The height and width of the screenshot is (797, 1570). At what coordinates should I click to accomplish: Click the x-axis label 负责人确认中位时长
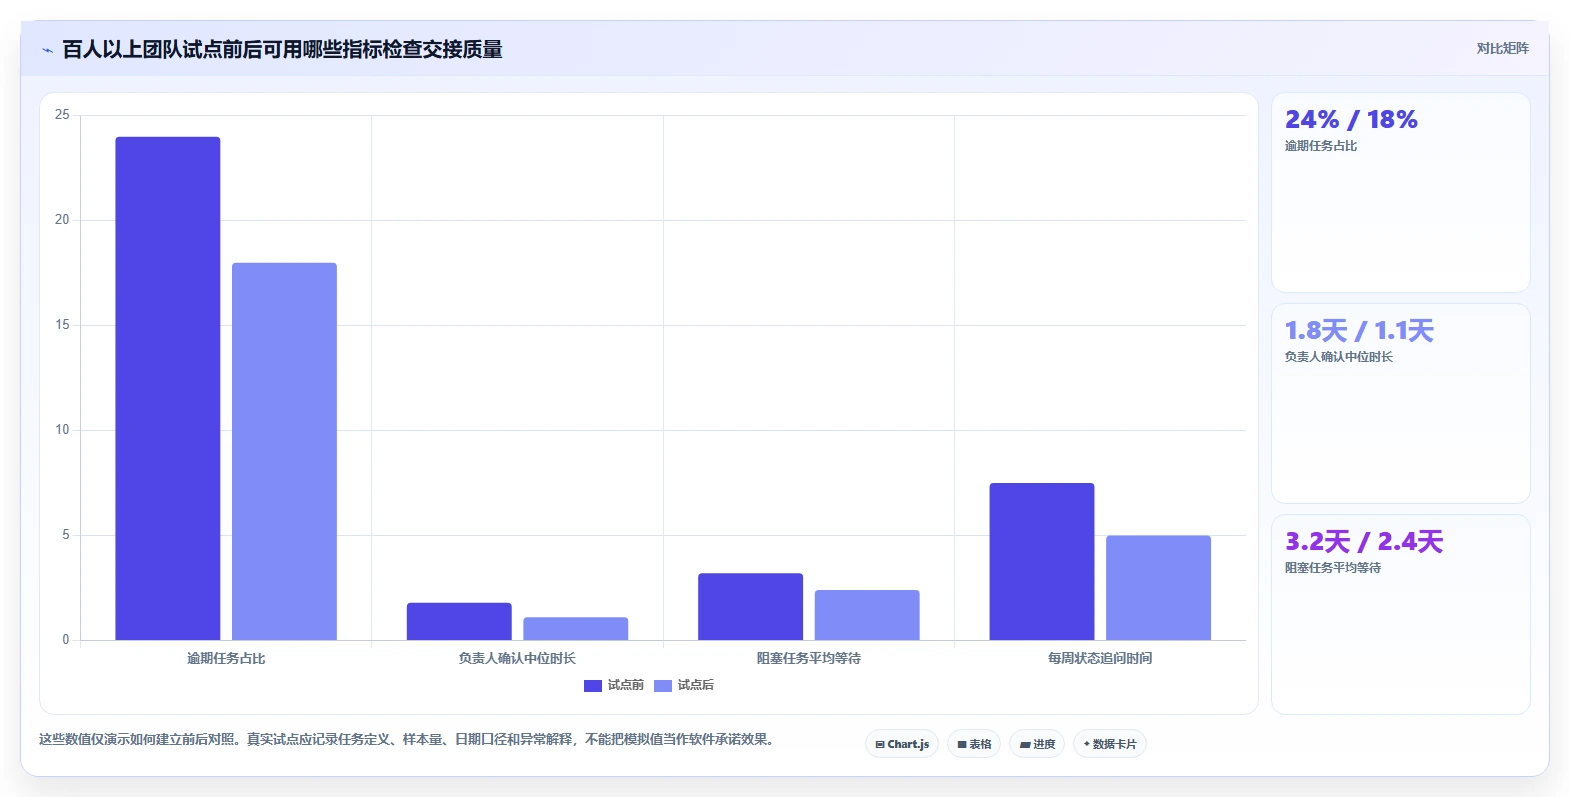tap(517, 658)
